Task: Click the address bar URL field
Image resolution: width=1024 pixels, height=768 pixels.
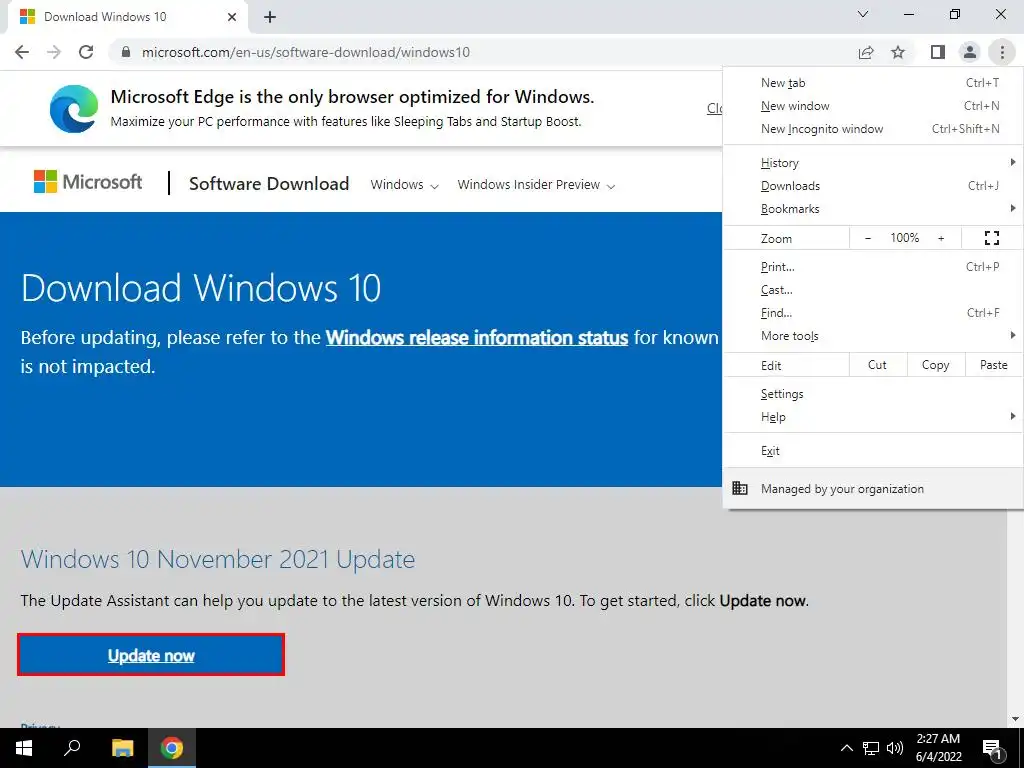Action: [x=483, y=52]
